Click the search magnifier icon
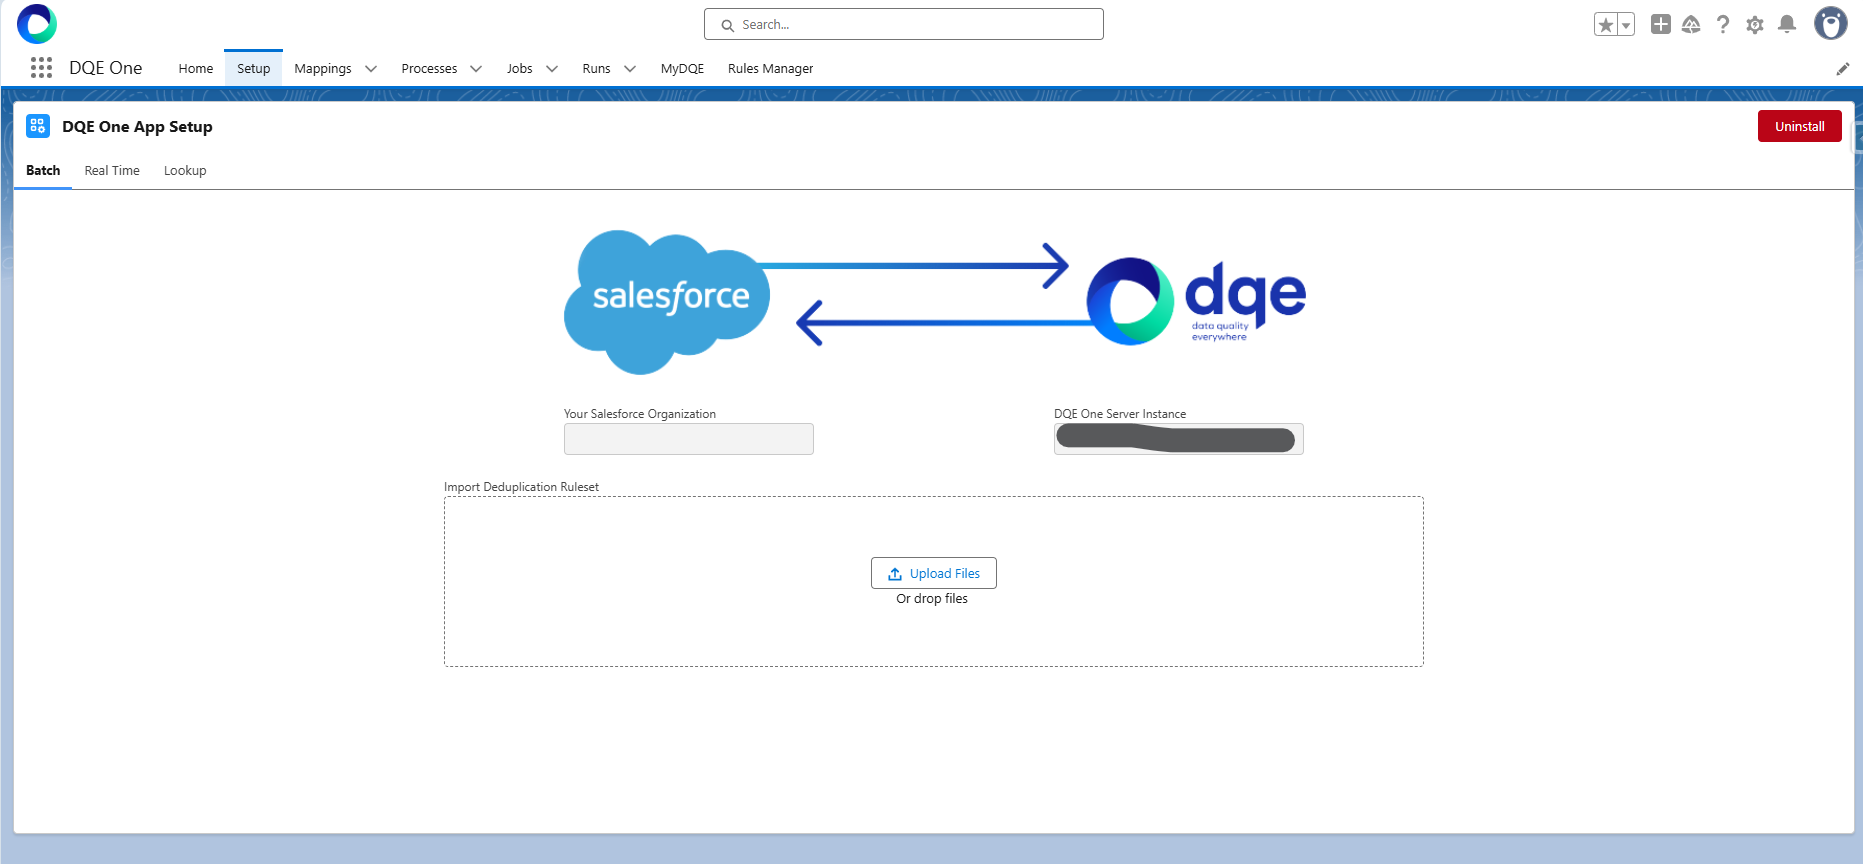 click(x=728, y=25)
